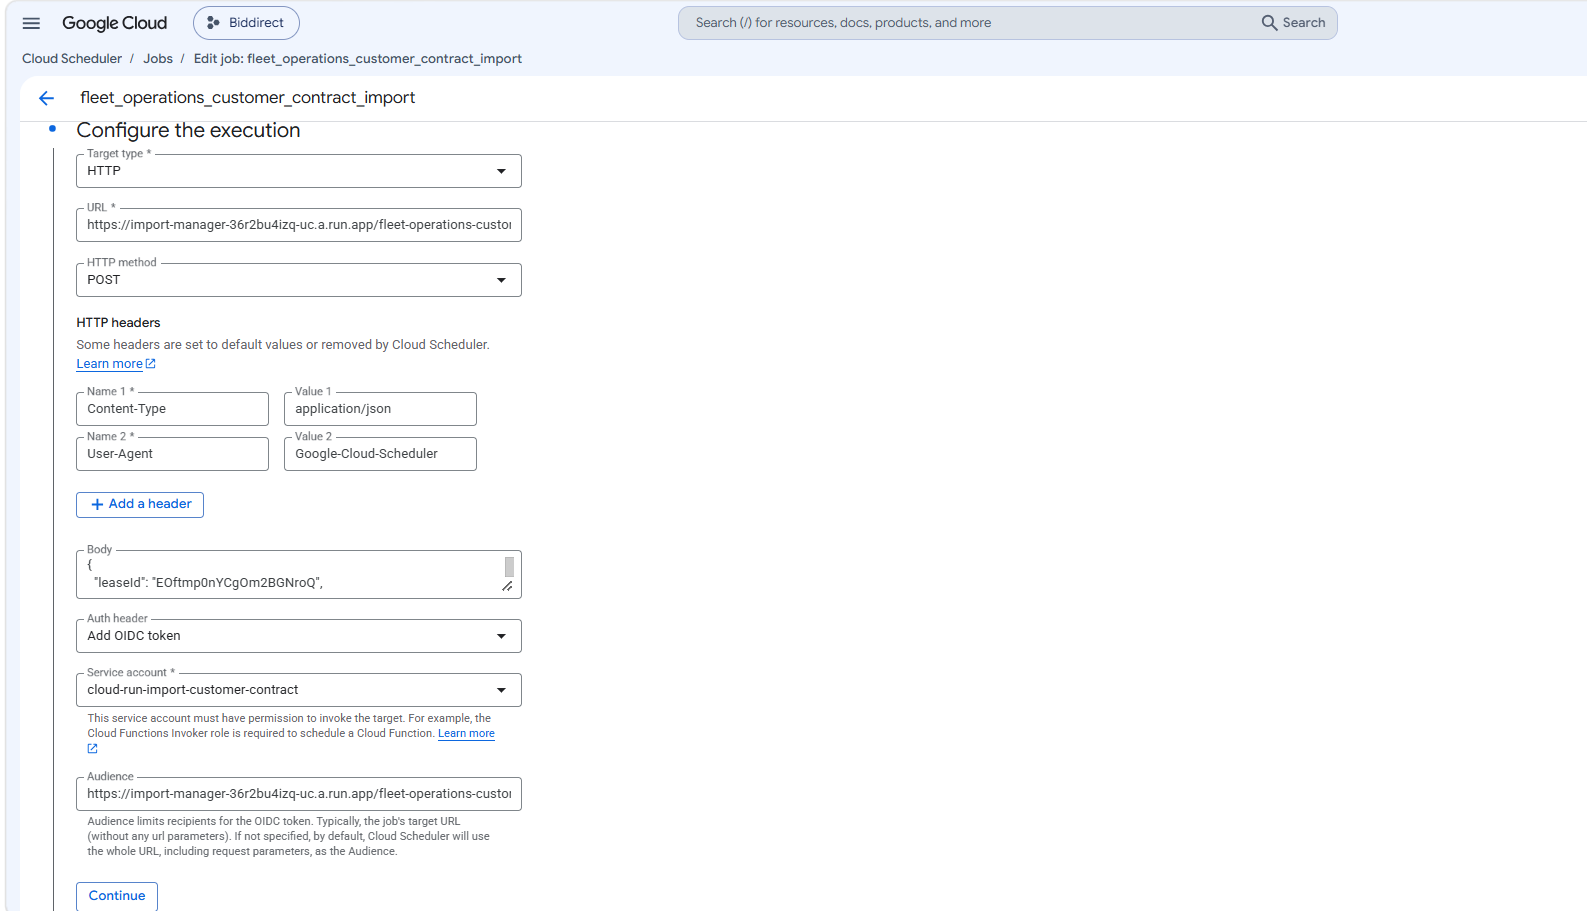Focus the URL input field

point(299,225)
